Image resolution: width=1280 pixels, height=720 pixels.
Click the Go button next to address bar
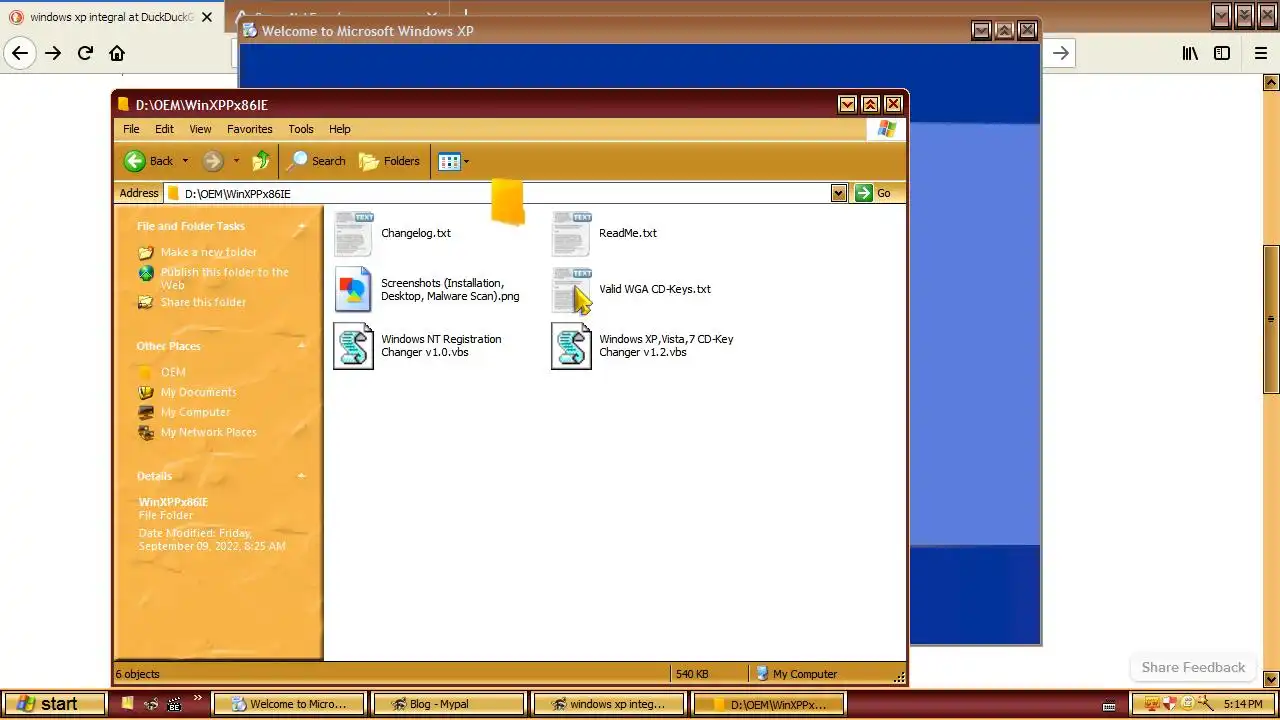[x=873, y=193]
